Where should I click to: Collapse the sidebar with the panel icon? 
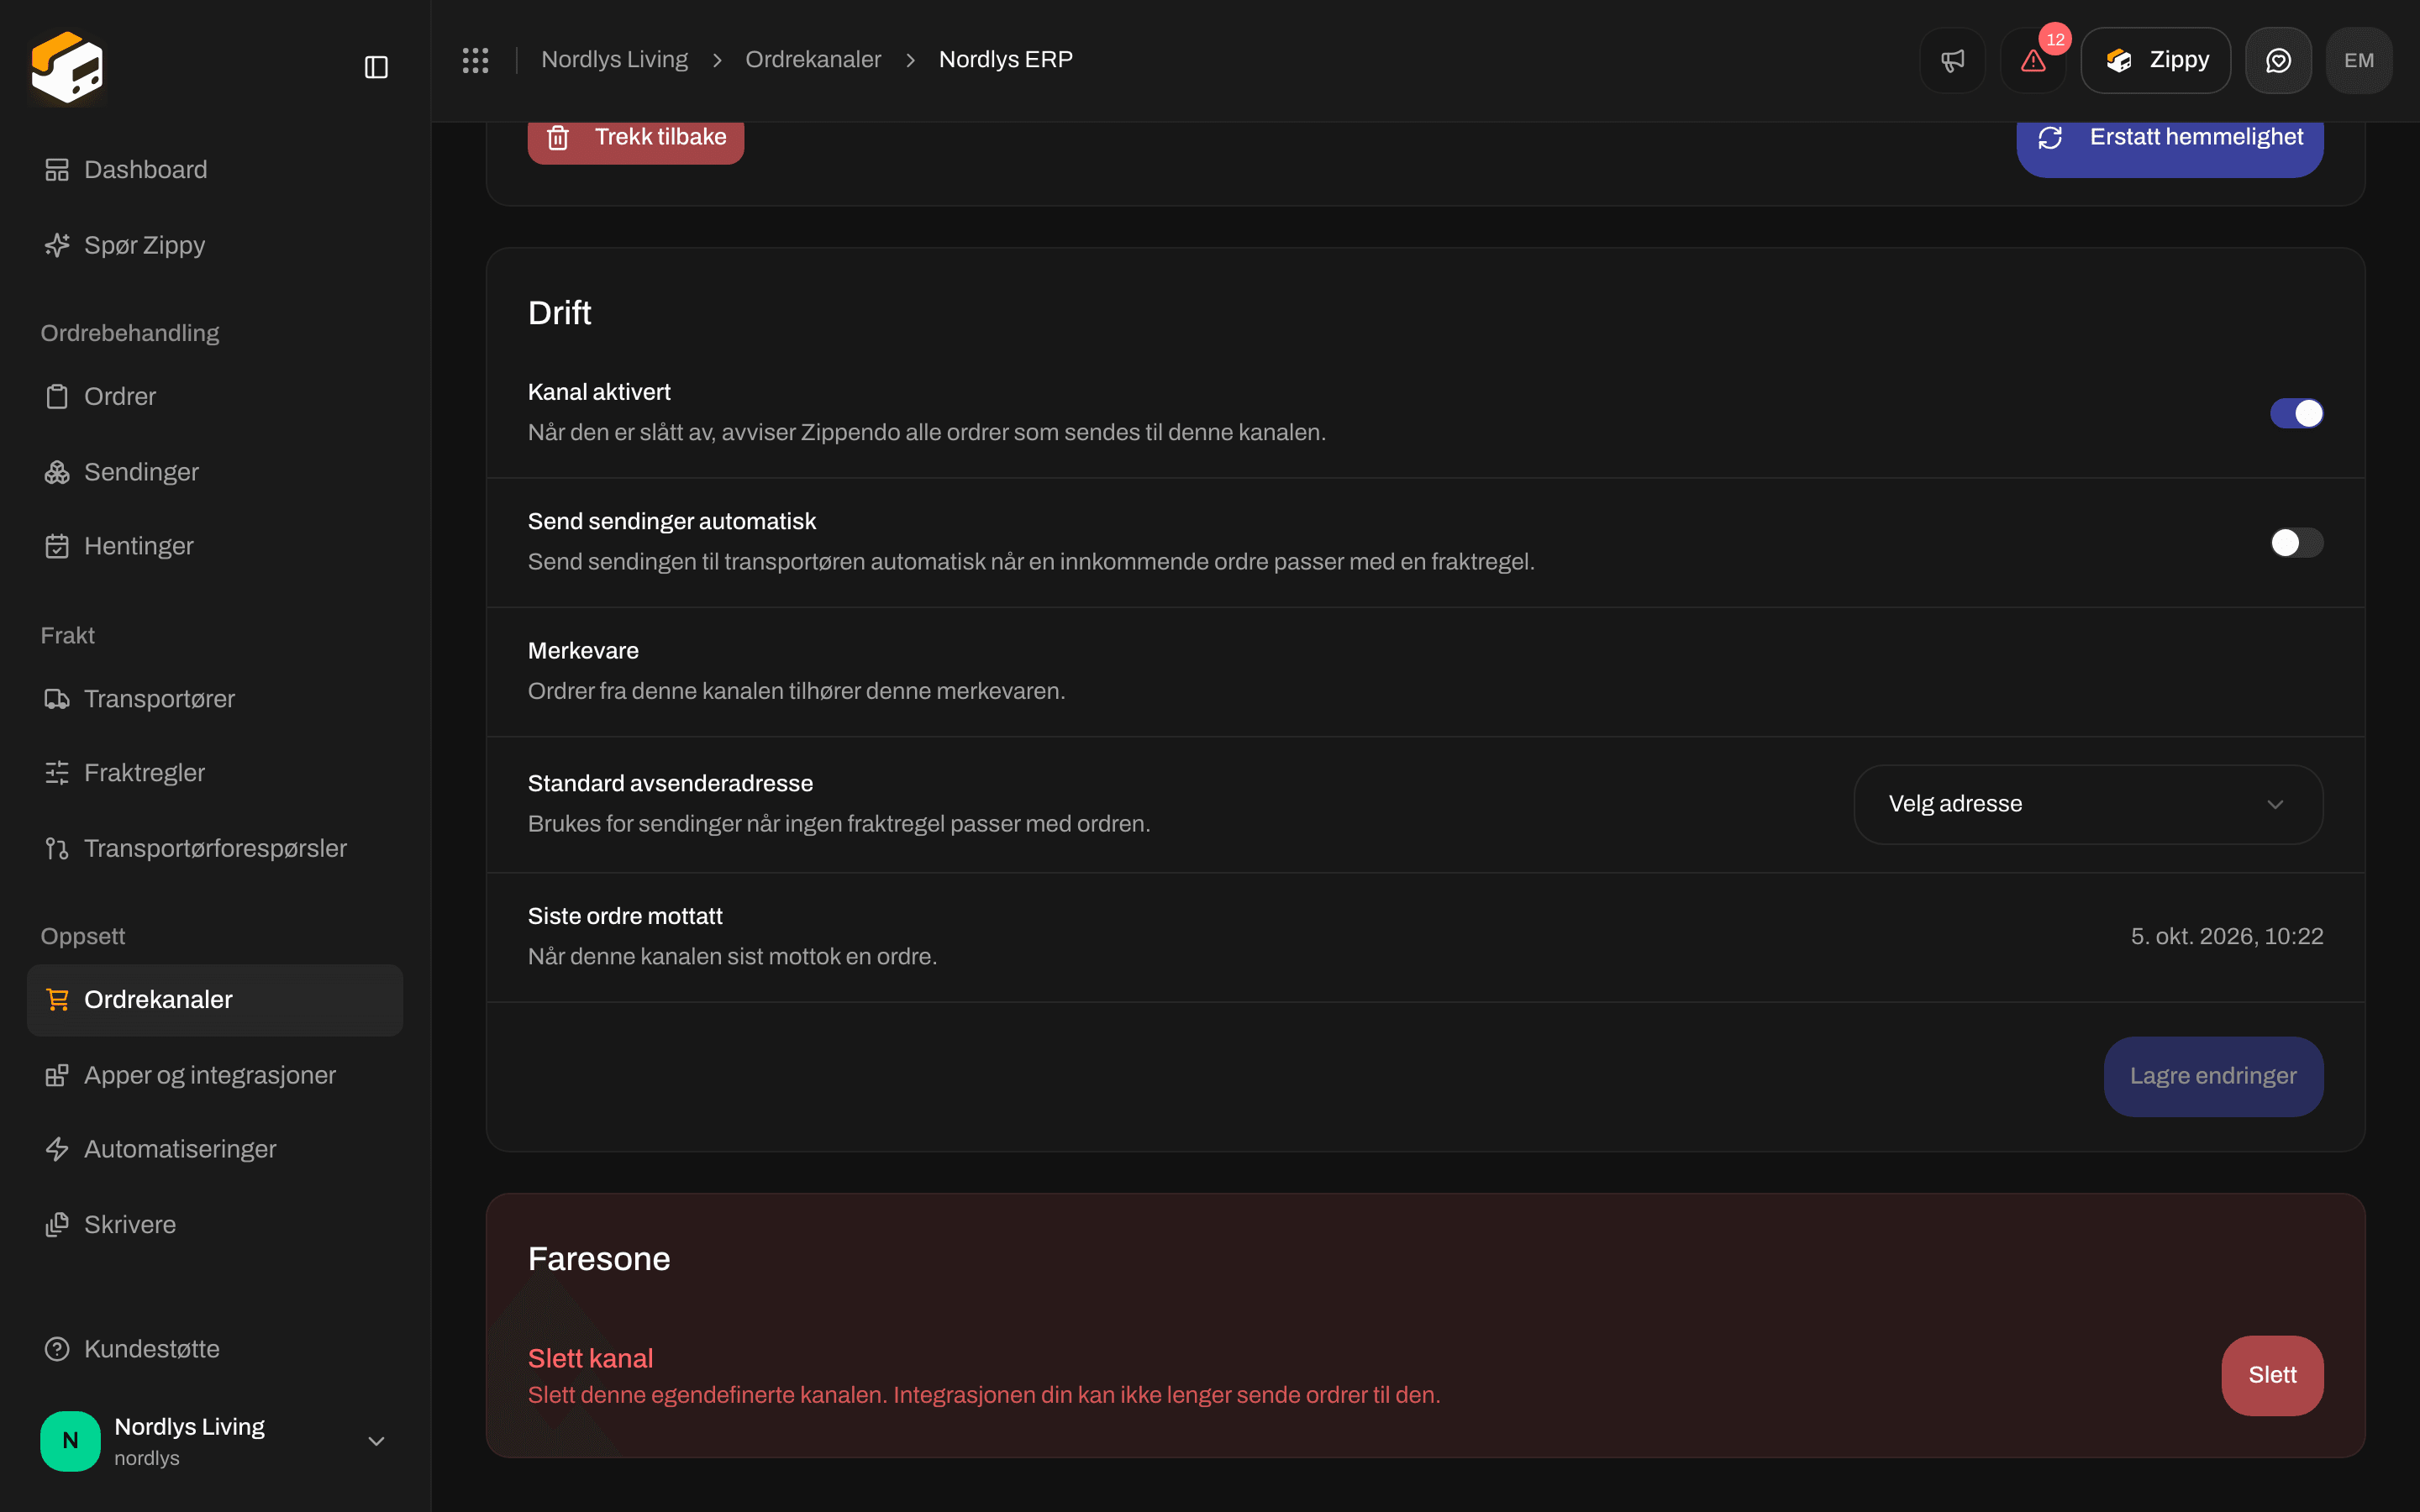pos(376,67)
